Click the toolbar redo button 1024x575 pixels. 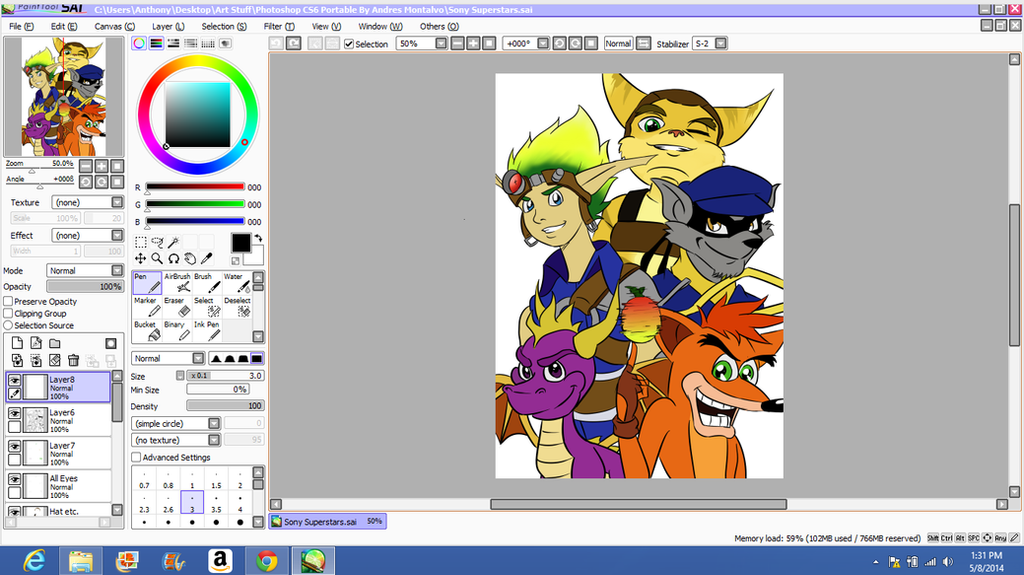(x=294, y=43)
